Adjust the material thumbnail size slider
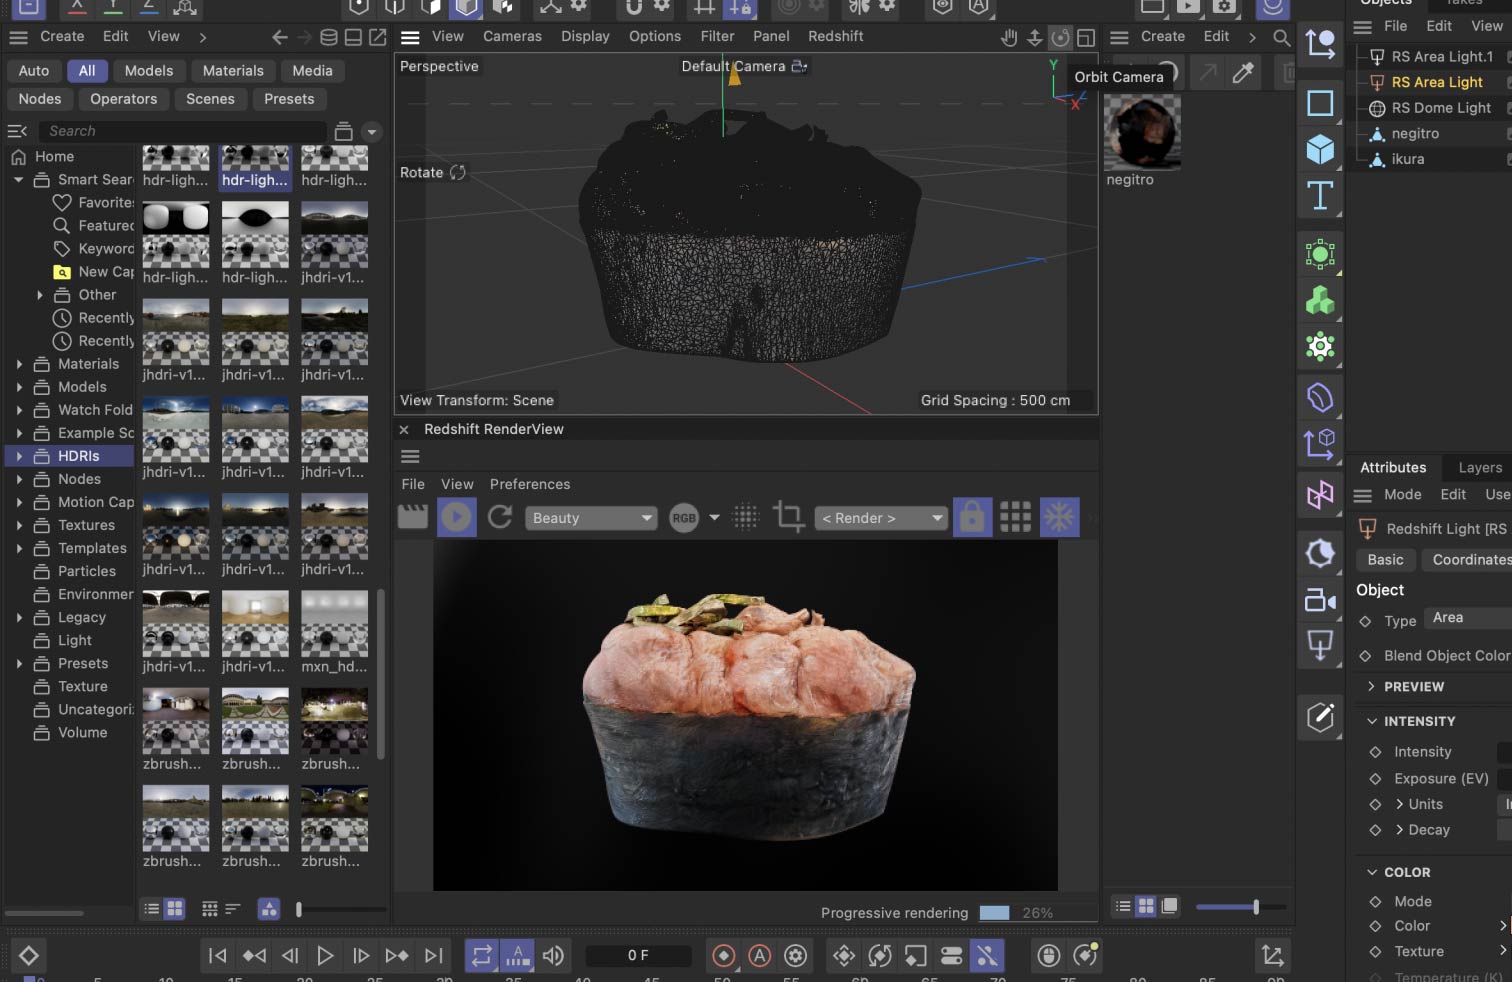This screenshot has width=1512, height=982. pyautogui.click(x=1255, y=907)
